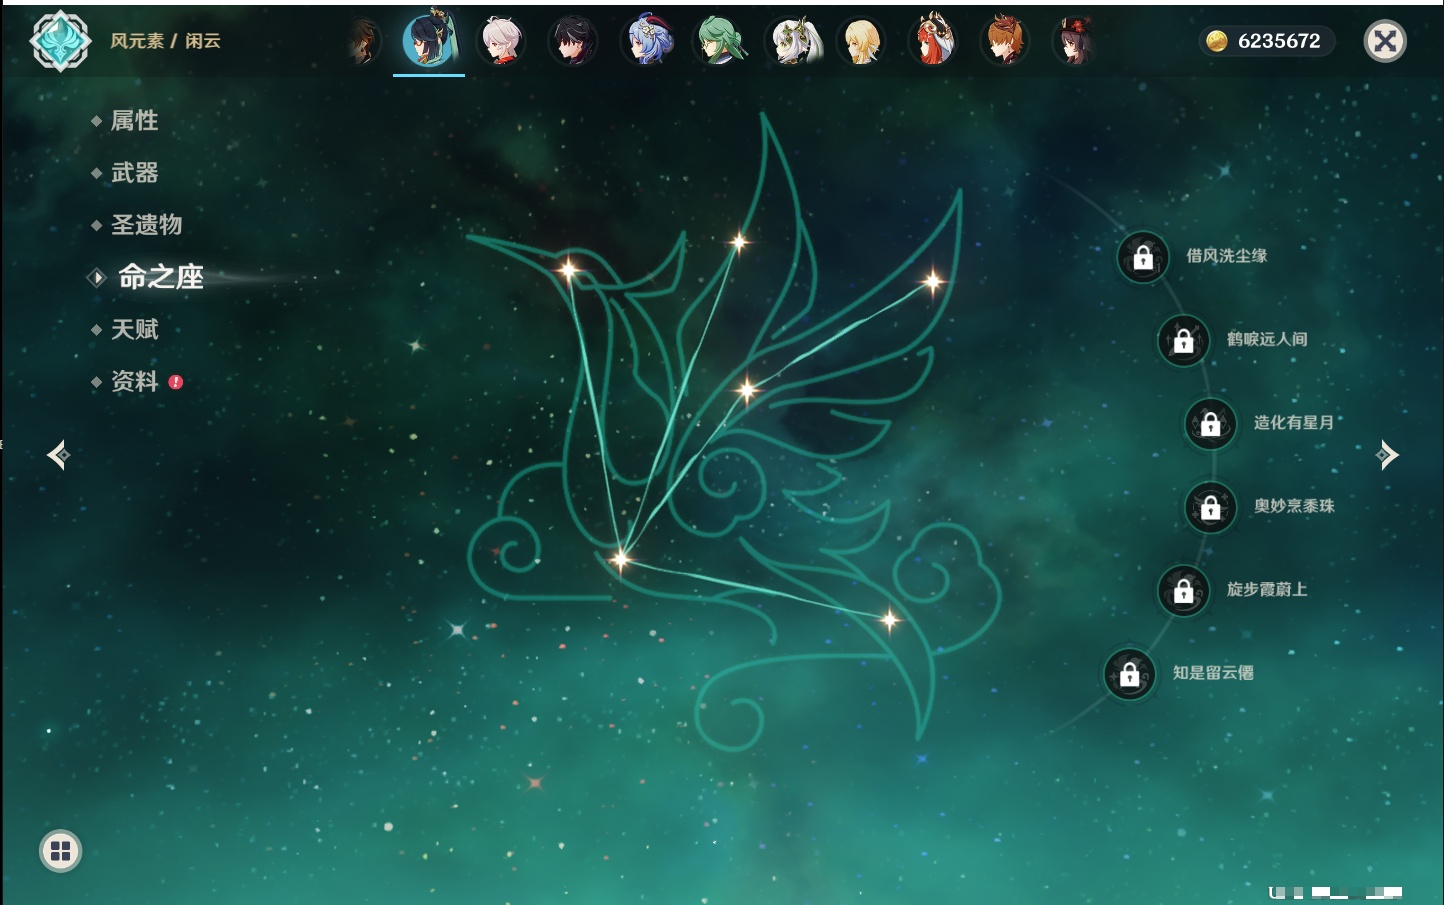Open locked constellation 借风洗尘缘
The height and width of the screenshot is (905, 1444).
point(1143,258)
